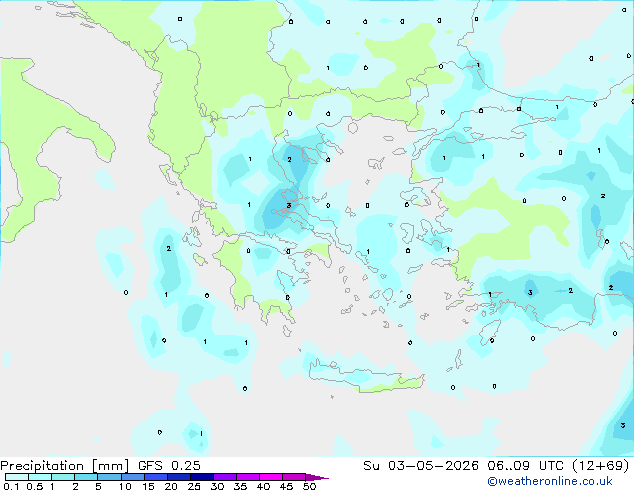This screenshot has width=634, height=490.
Task: Click the 'GFS 0.25' model label
Action: pos(169,465)
